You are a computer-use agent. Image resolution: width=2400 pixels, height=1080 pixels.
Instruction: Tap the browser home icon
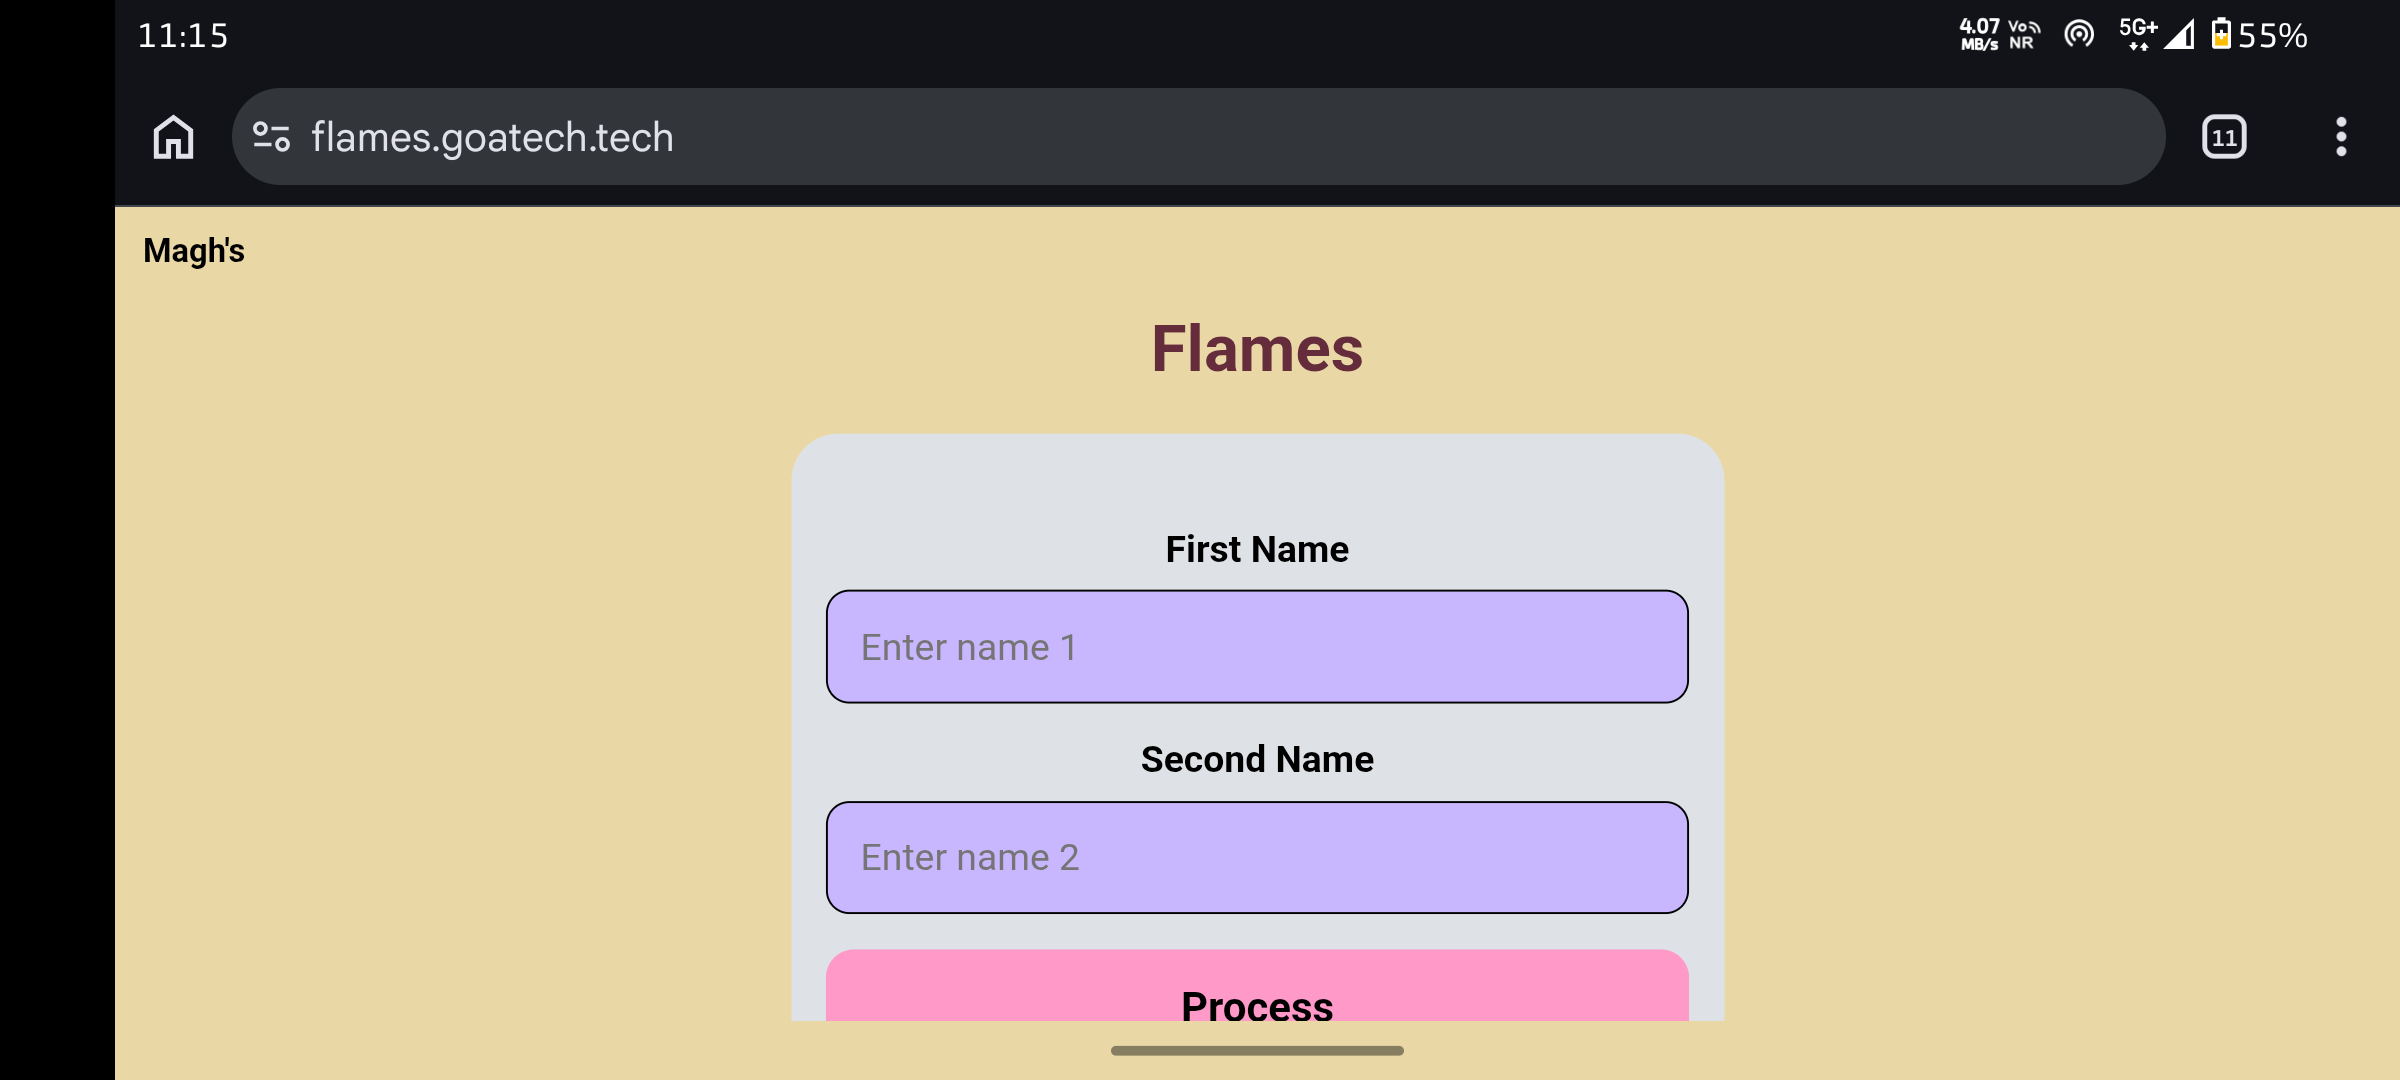pos(173,137)
